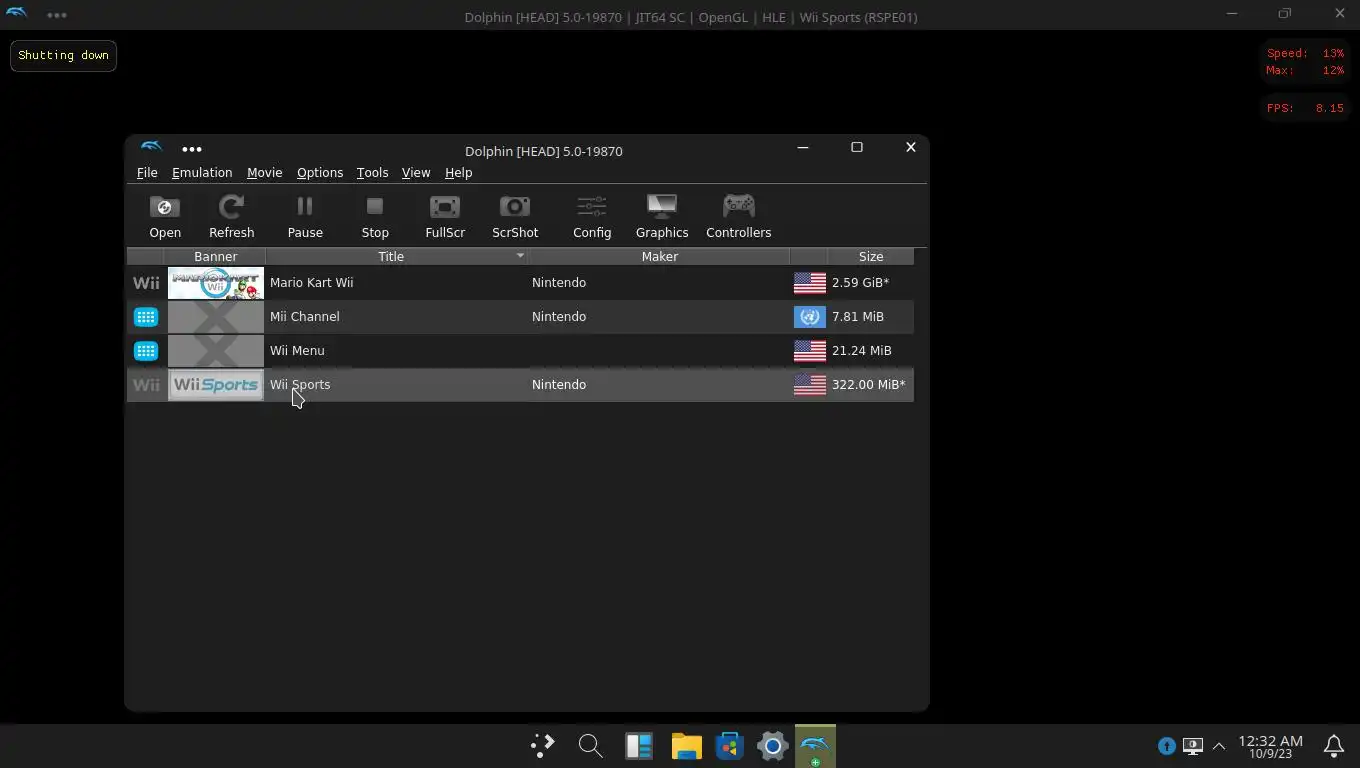
Task: Click Nintendo maker in Wii Sports row
Action: tap(559, 385)
